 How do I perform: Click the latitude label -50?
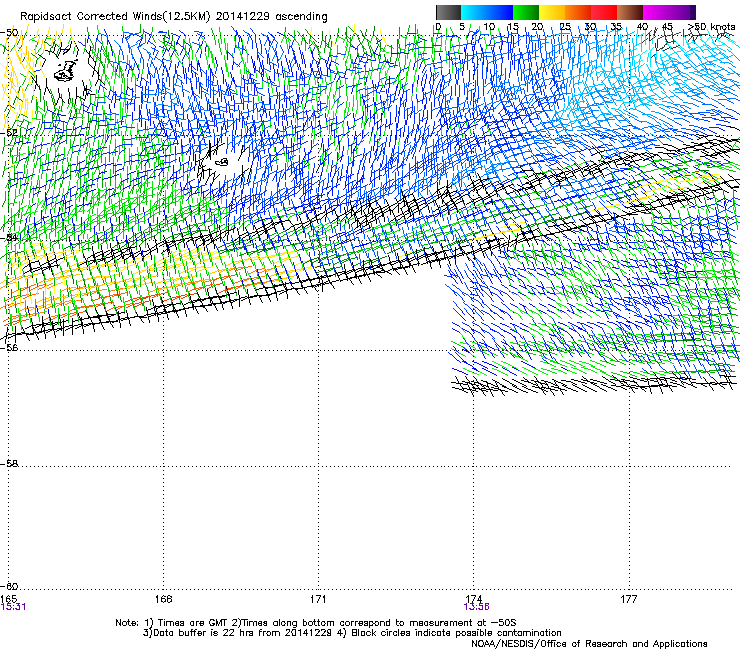click(9, 33)
